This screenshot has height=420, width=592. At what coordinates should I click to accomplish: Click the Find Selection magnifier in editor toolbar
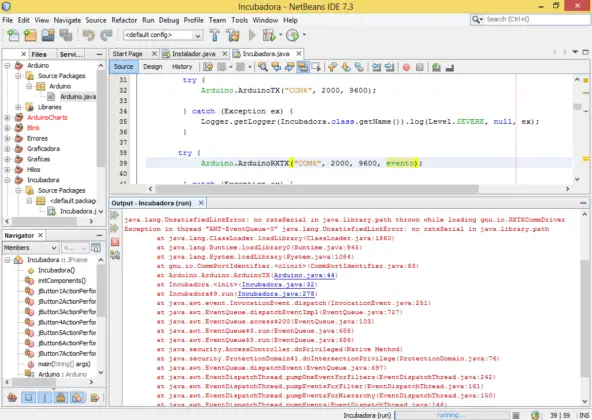coord(263,67)
